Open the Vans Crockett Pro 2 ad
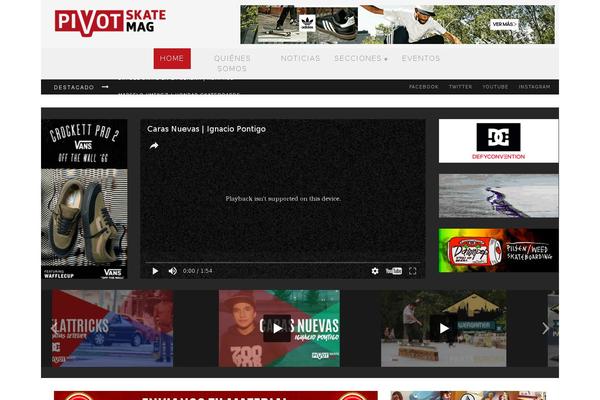 84,199
